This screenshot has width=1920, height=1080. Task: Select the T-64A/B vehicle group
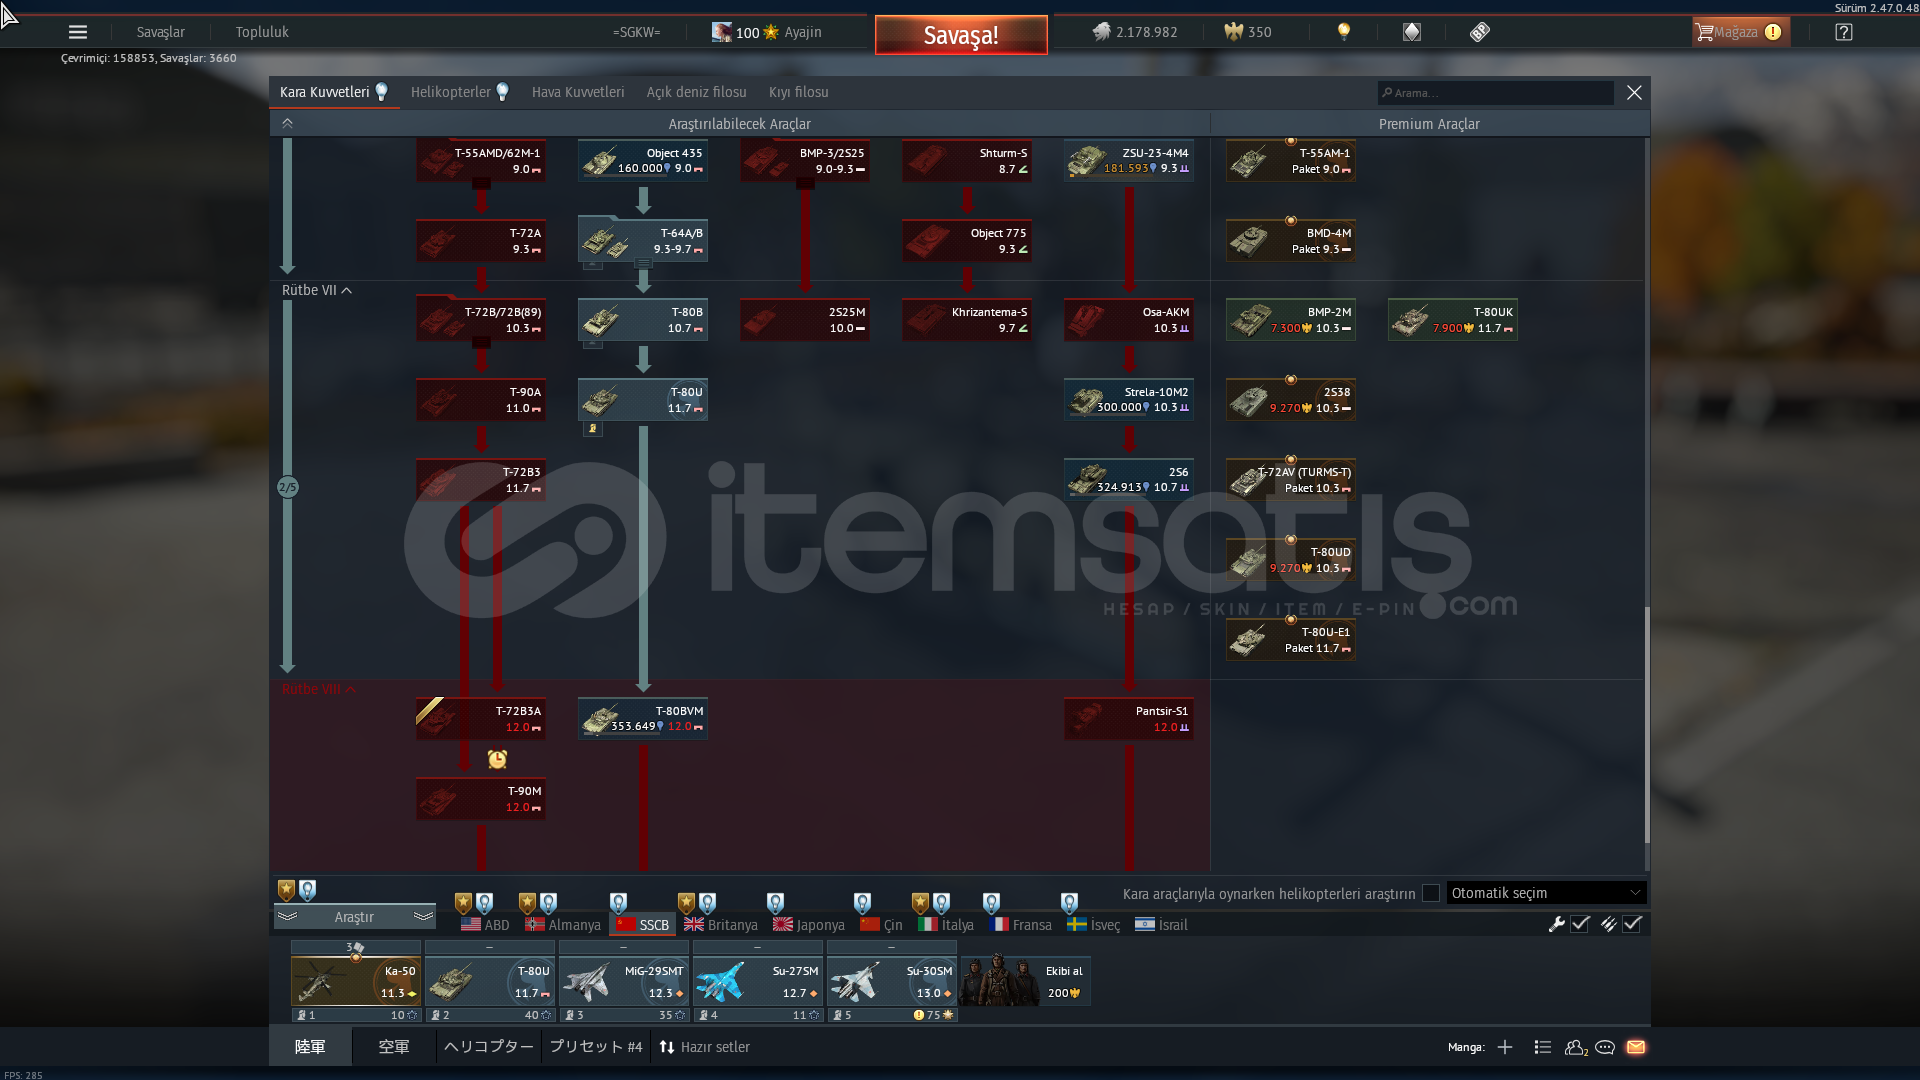pos(643,240)
